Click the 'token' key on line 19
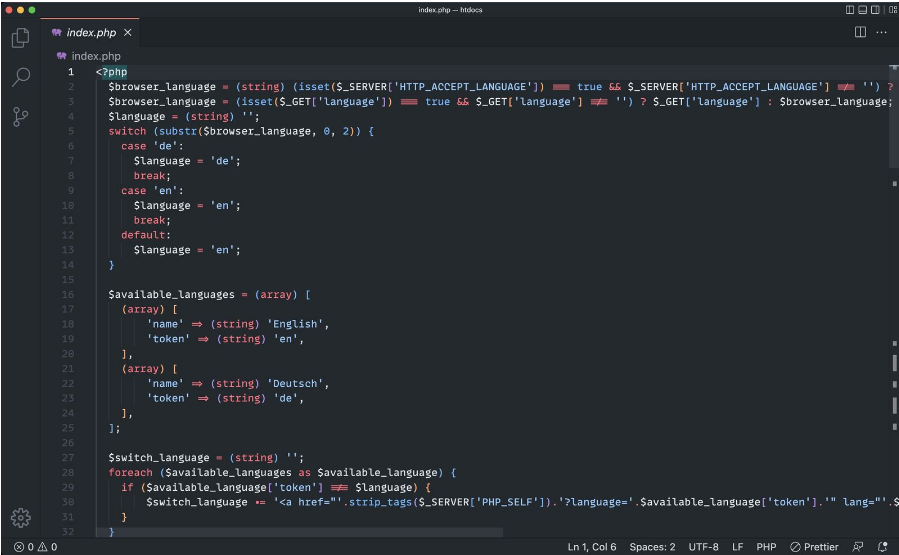Screen dimensions: 899x555 [169, 339]
